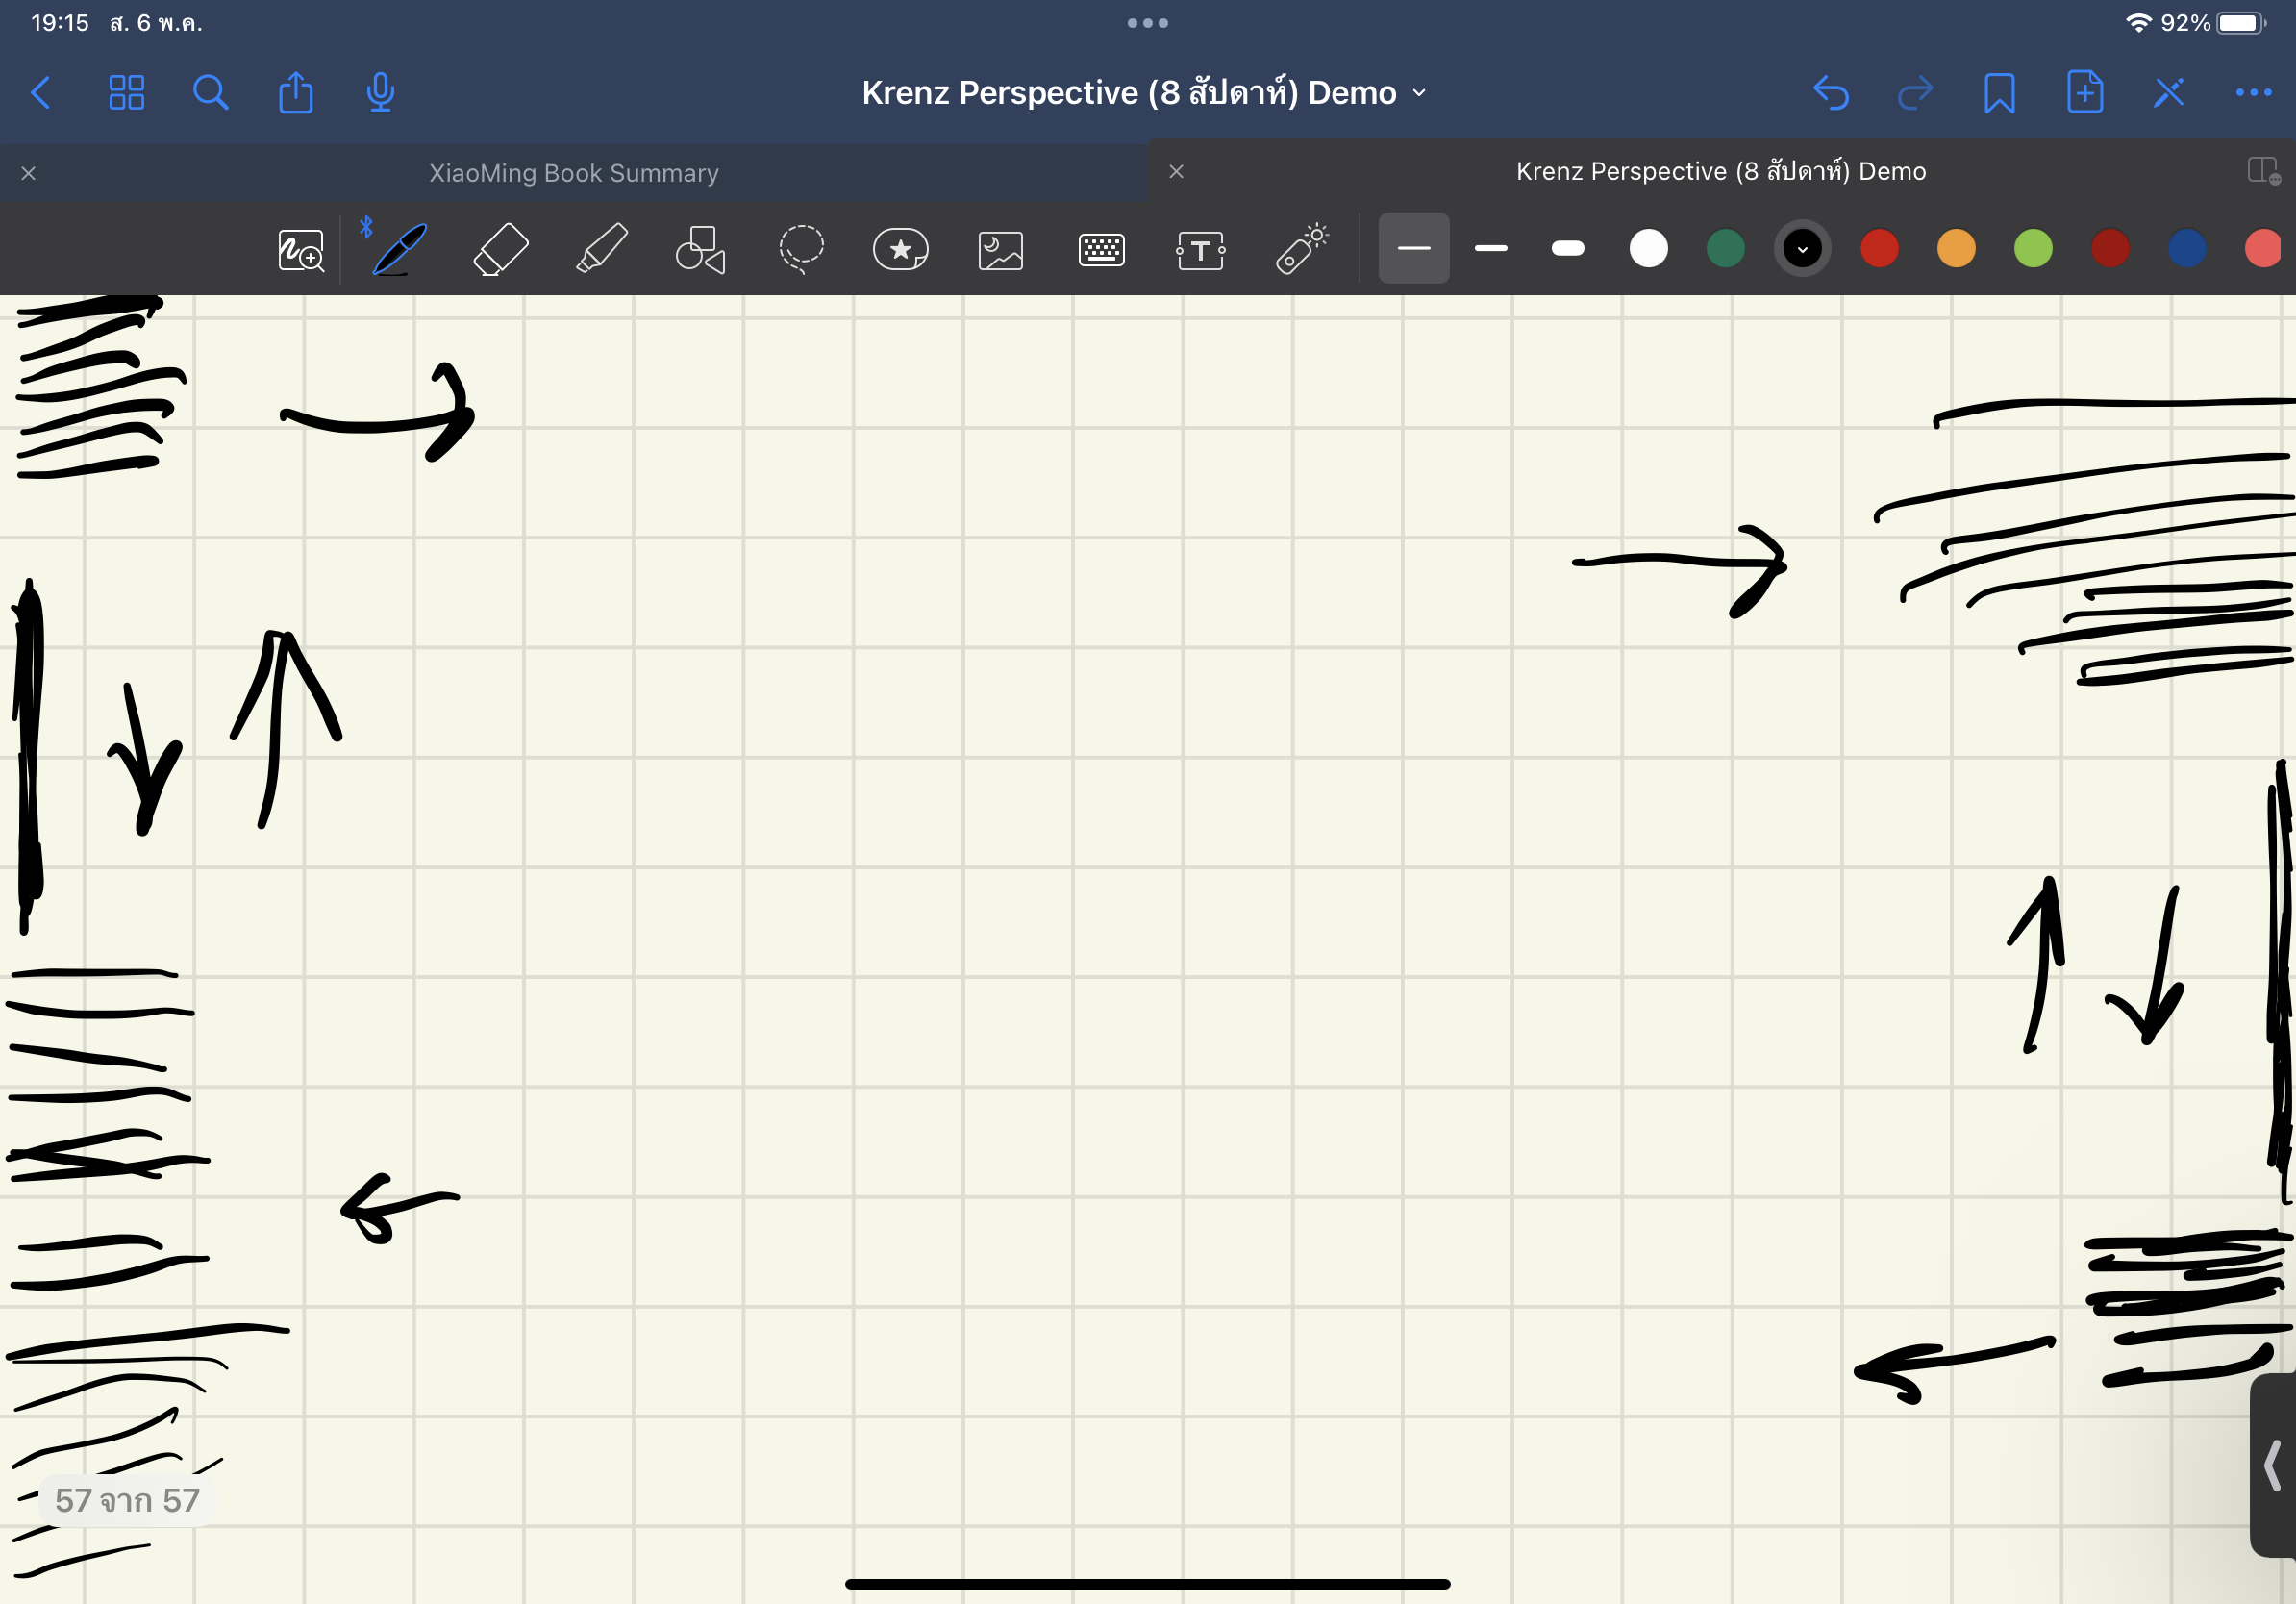Expand the collapsed side panel handle
2296x1604 pixels.
2272,1465
